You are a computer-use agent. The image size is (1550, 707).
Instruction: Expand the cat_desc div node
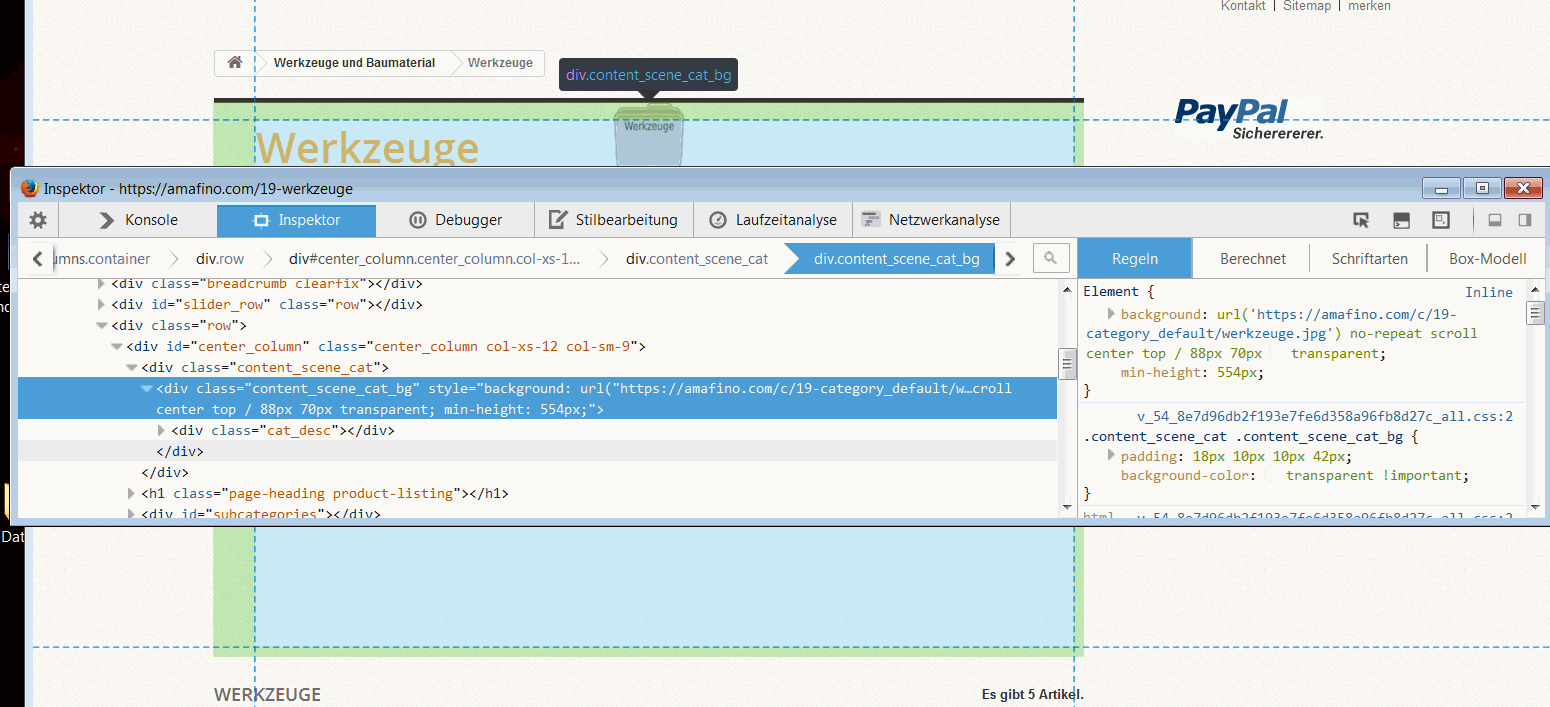point(162,431)
